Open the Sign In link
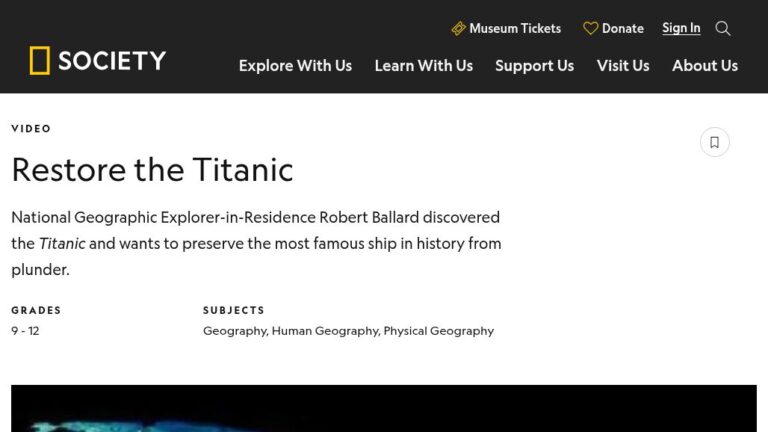 click(681, 28)
